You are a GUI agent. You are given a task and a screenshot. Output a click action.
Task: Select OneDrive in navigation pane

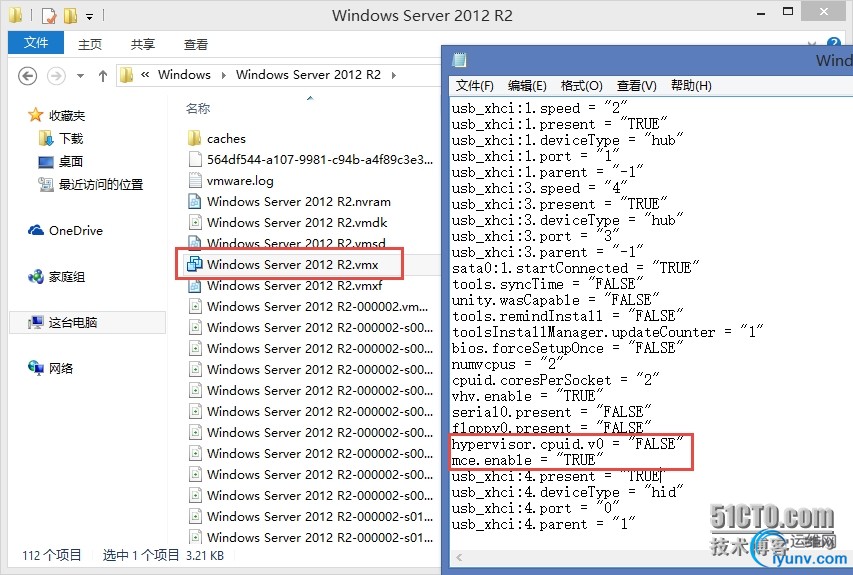(x=76, y=231)
